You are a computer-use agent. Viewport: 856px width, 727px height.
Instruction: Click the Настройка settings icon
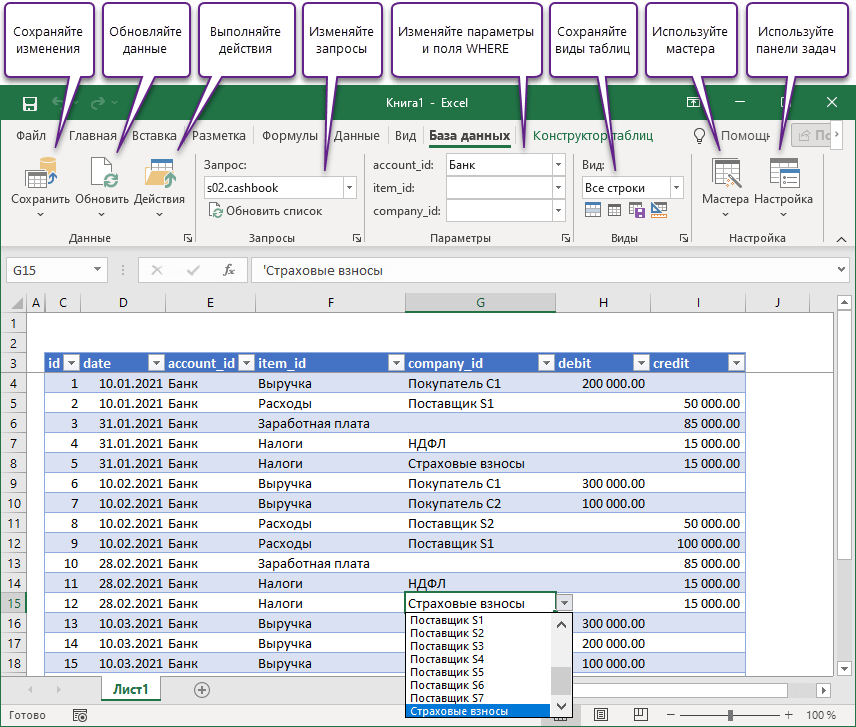click(x=783, y=177)
